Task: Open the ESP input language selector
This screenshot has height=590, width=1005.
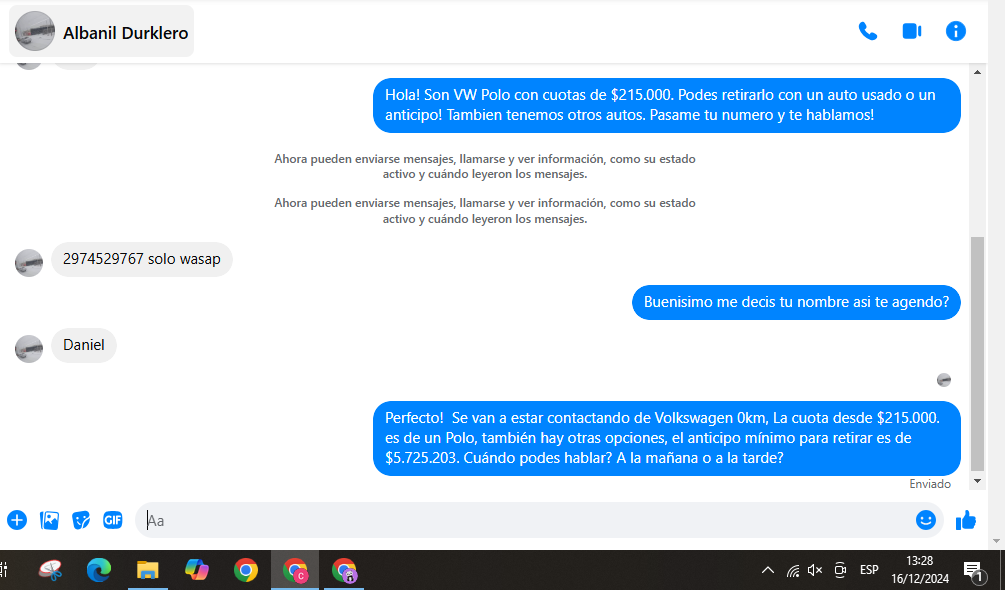Action: (x=869, y=570)
